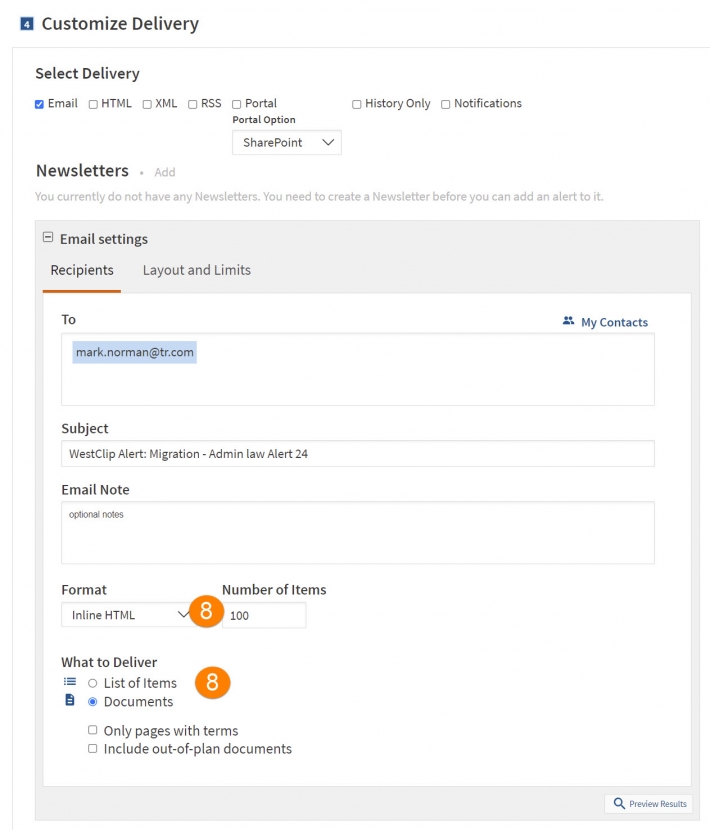The image size is (710, 830).
Task: Click the orange 8 marker beside List of Items
Action: (212, 682)
